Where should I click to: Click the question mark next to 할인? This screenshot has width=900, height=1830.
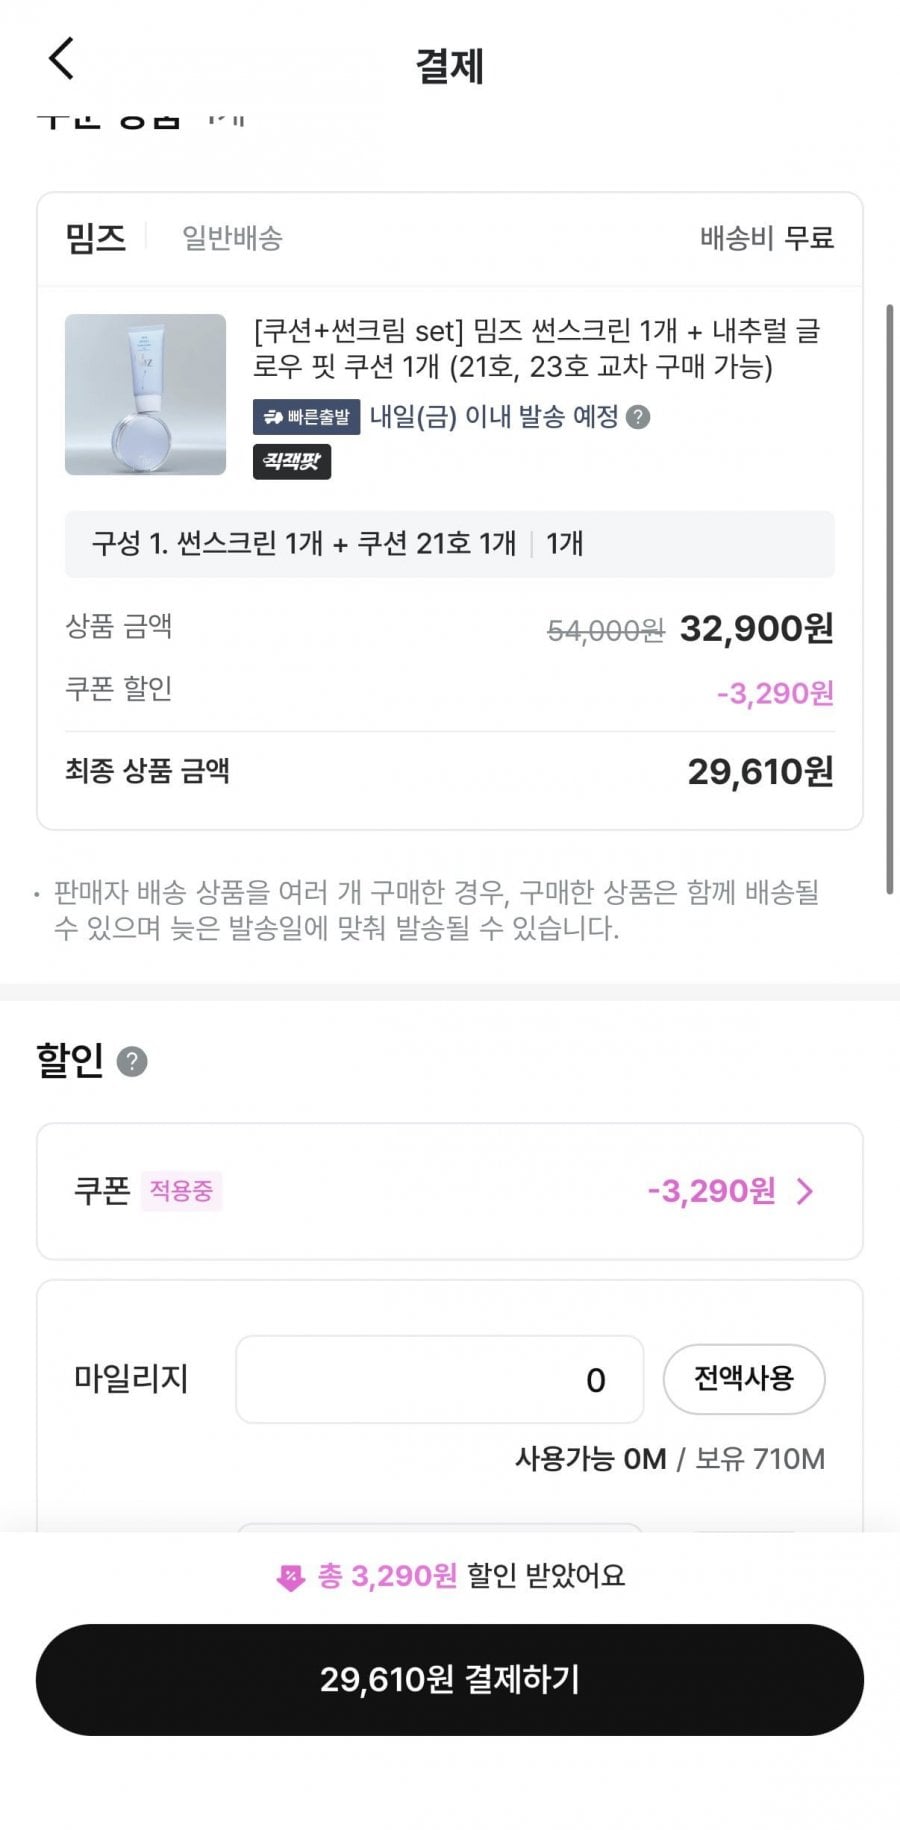pos(132,1061)
